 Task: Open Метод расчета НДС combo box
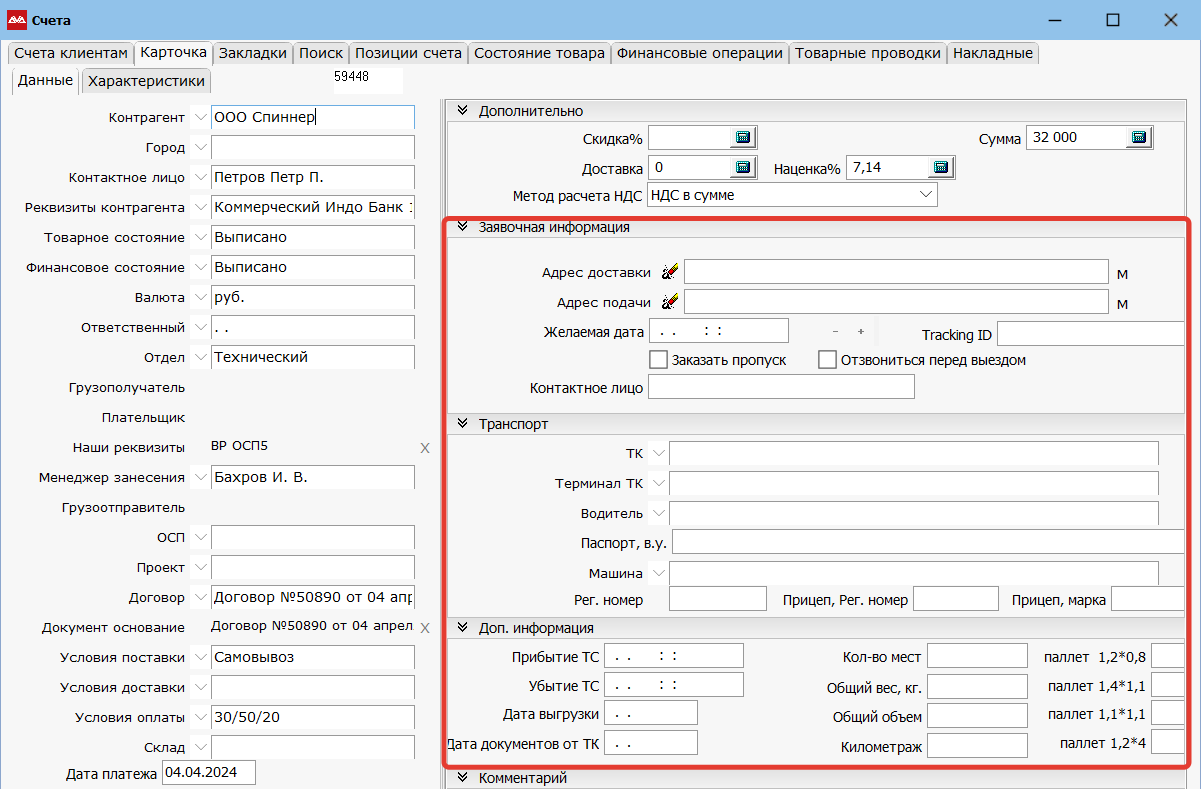[793, 195]
